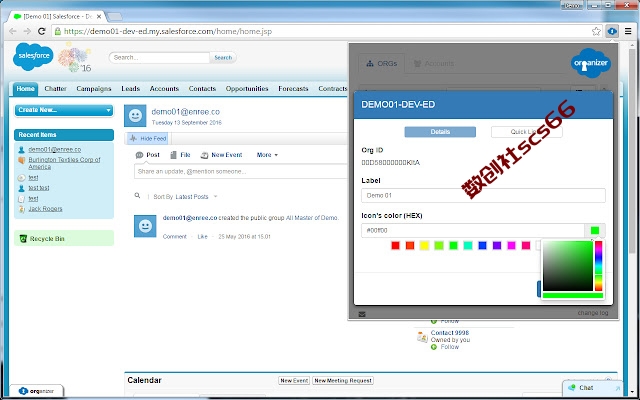Click the Icon's color HEX input field
The image size is (640, 400).
[x=473, y=231]
